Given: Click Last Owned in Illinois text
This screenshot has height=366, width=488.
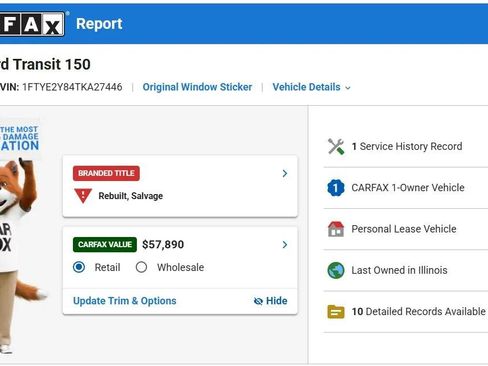Looking at the screenshot, I should (x=399, y=270).
